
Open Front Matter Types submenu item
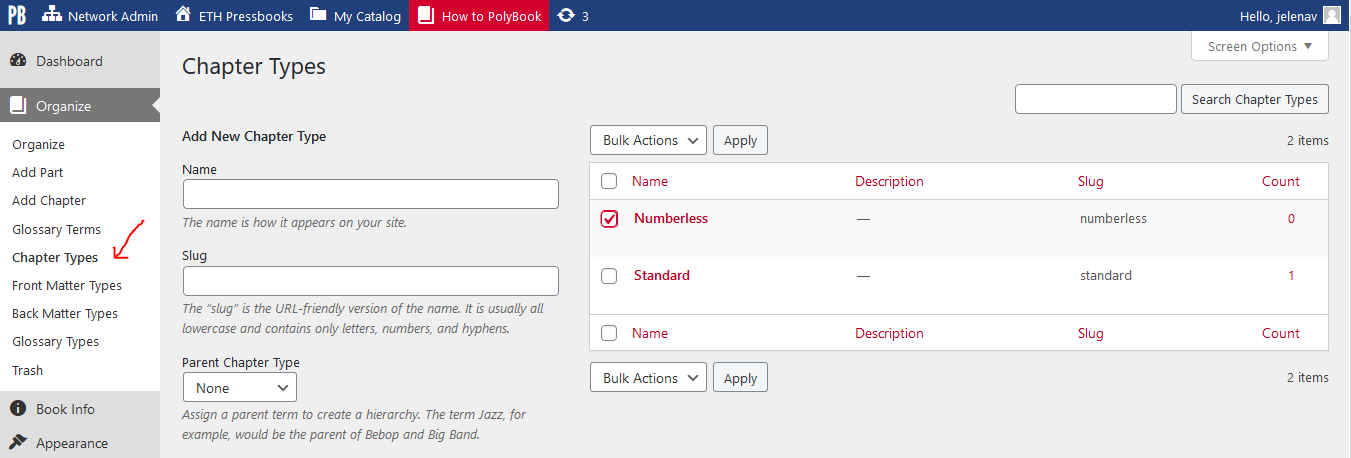(x=67, y=285)
